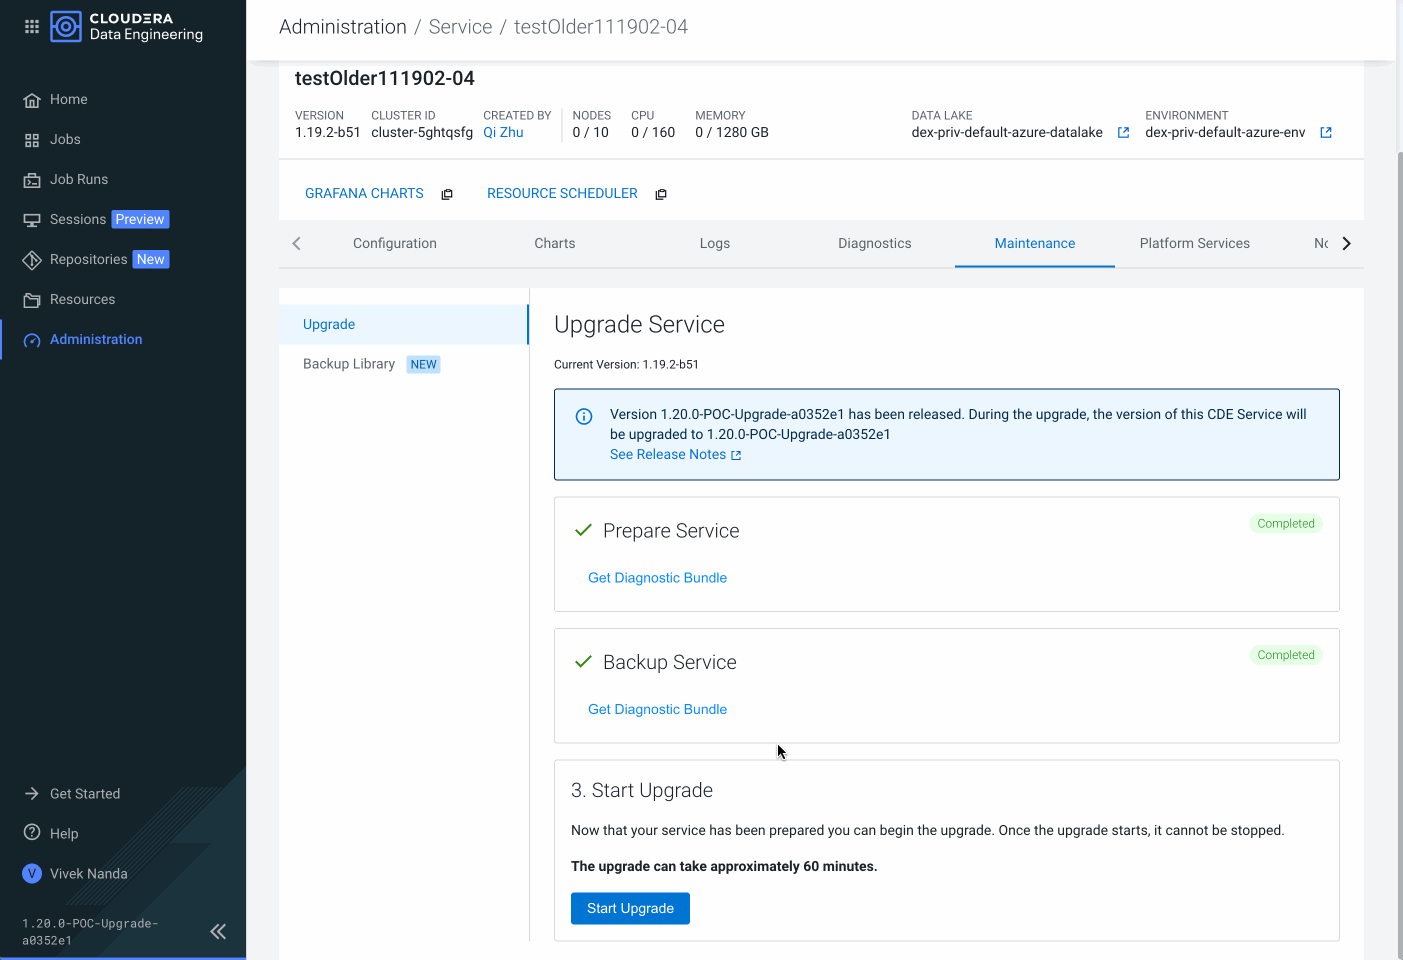Image resolution: width=1403 pixels, height=960 pixels.
Task: Open the Sessions preview page
Action: click(x=78, y=219)
